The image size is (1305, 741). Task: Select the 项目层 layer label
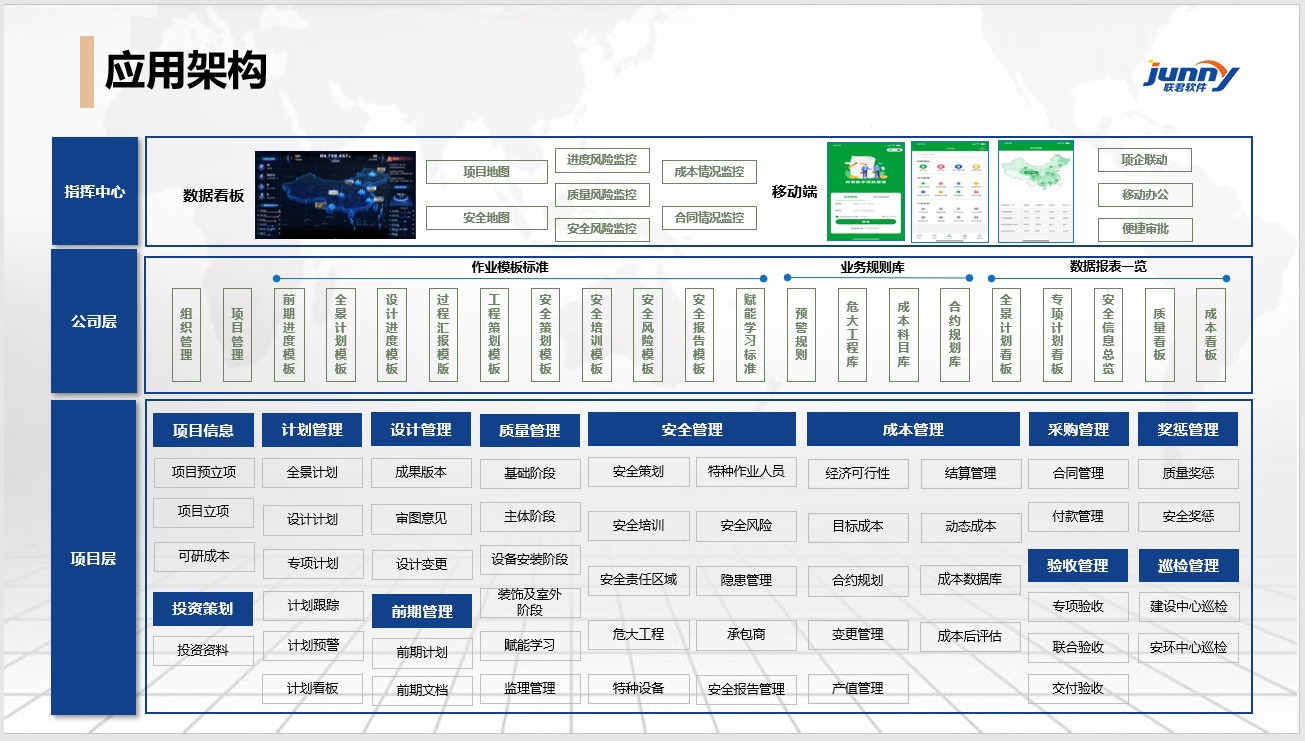(95, 558)
